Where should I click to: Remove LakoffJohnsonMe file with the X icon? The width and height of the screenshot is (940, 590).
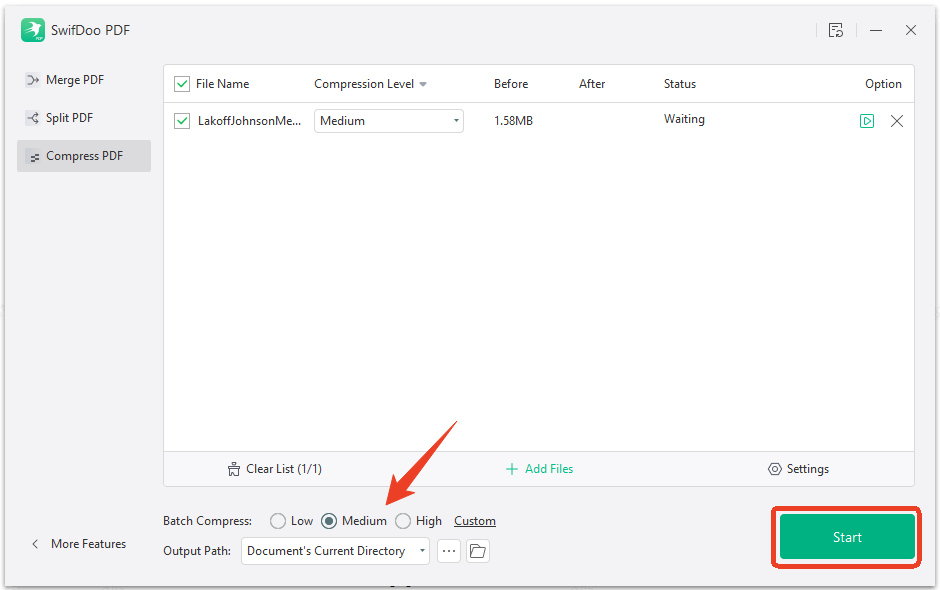[x=897, y=121]
